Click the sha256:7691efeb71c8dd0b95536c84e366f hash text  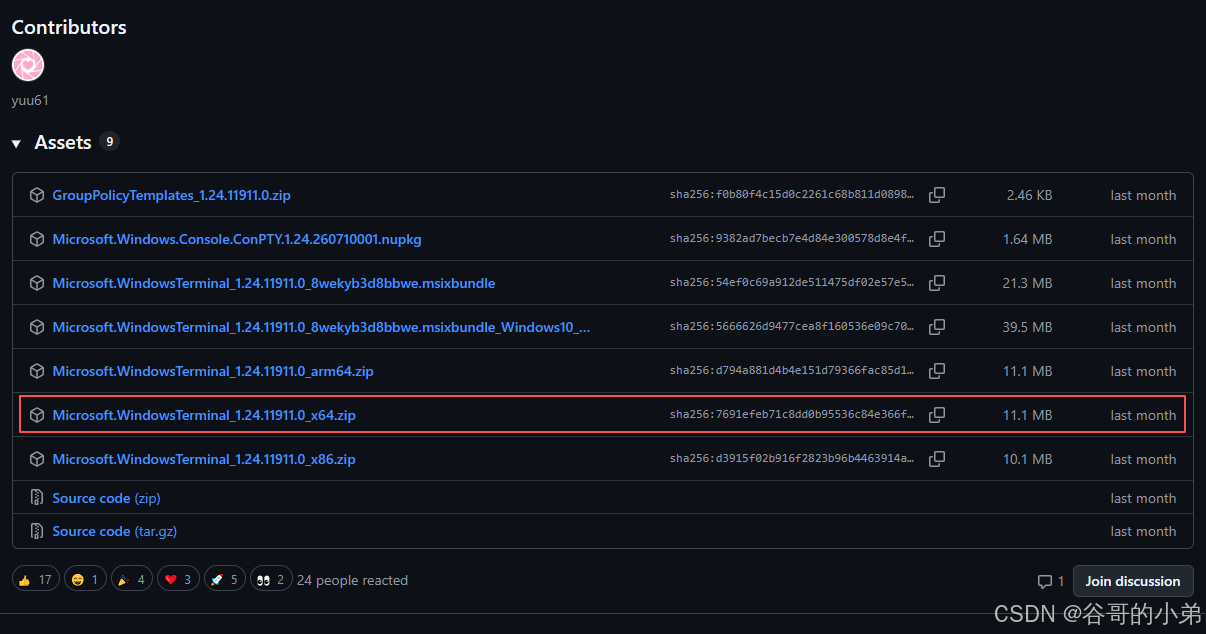coord(792,415)
